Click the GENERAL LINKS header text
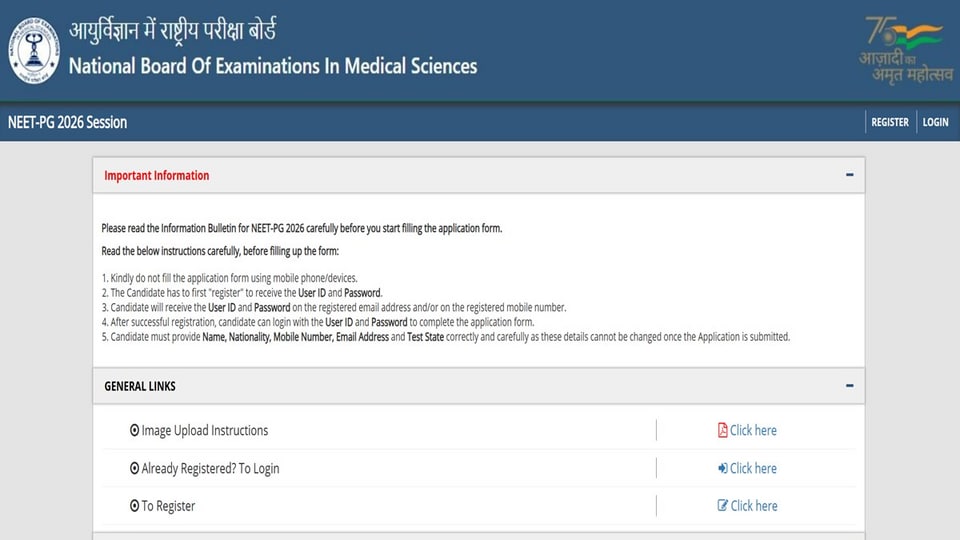Viewport: 960px width, 540px height. (x=140, y=386)
